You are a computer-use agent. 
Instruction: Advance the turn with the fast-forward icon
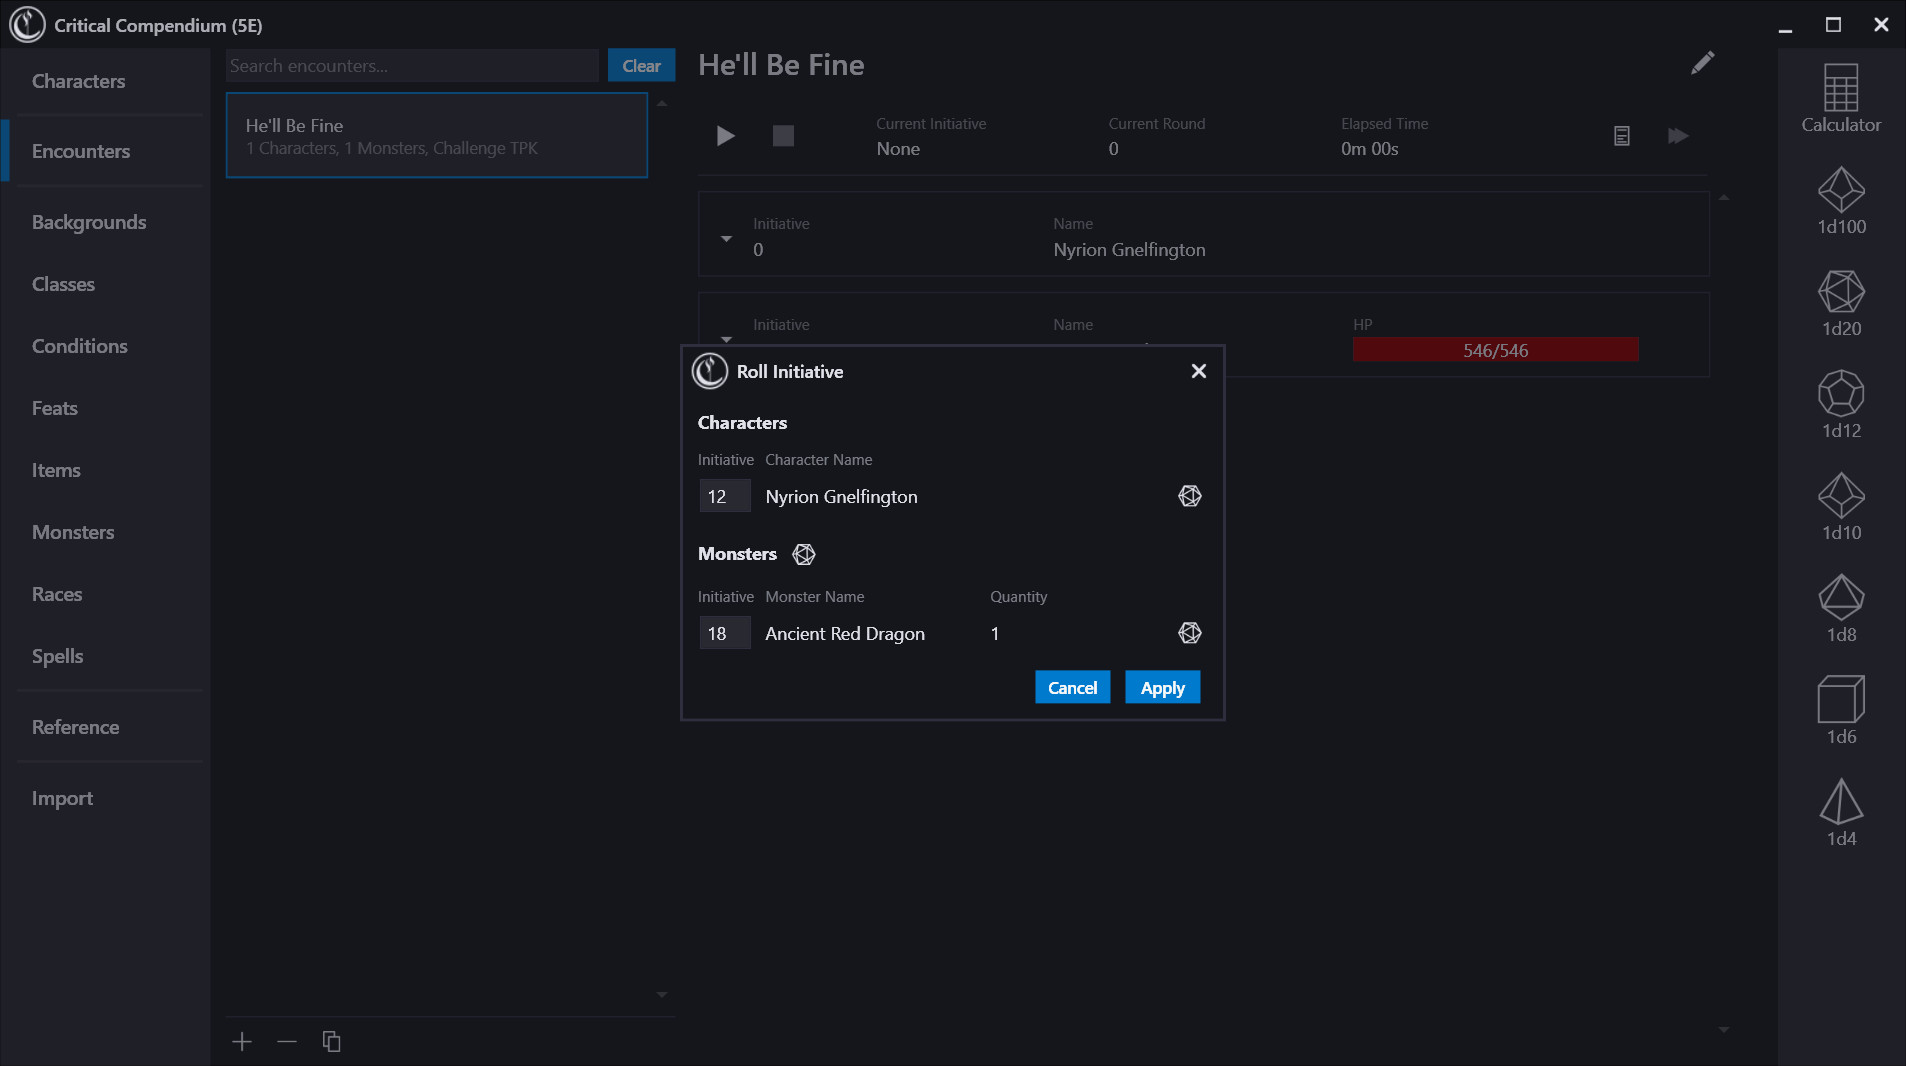(1679, 136)
